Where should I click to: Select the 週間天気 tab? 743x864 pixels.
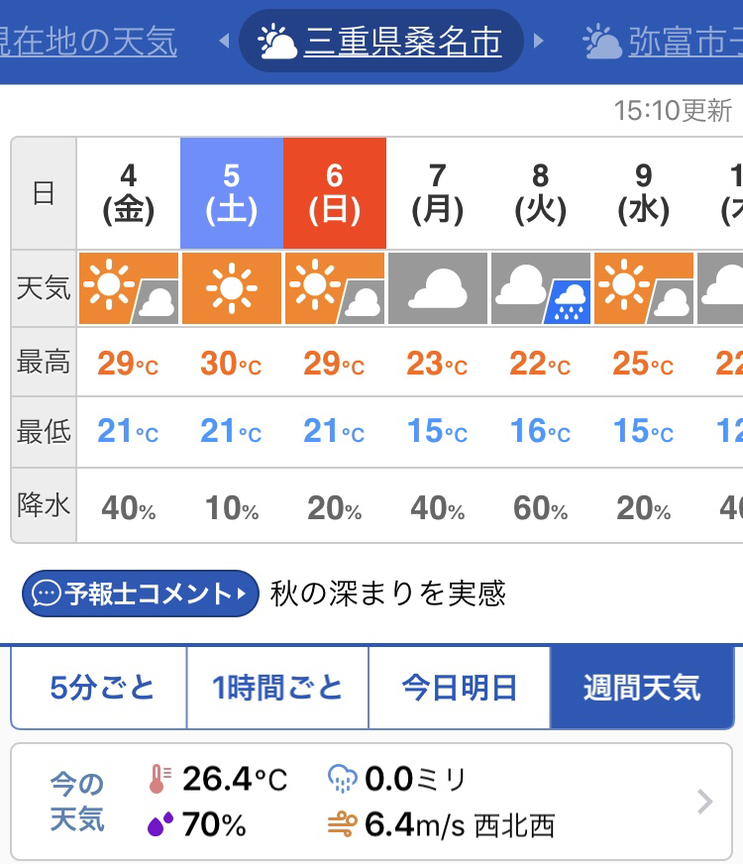click(x=641, y=688)
